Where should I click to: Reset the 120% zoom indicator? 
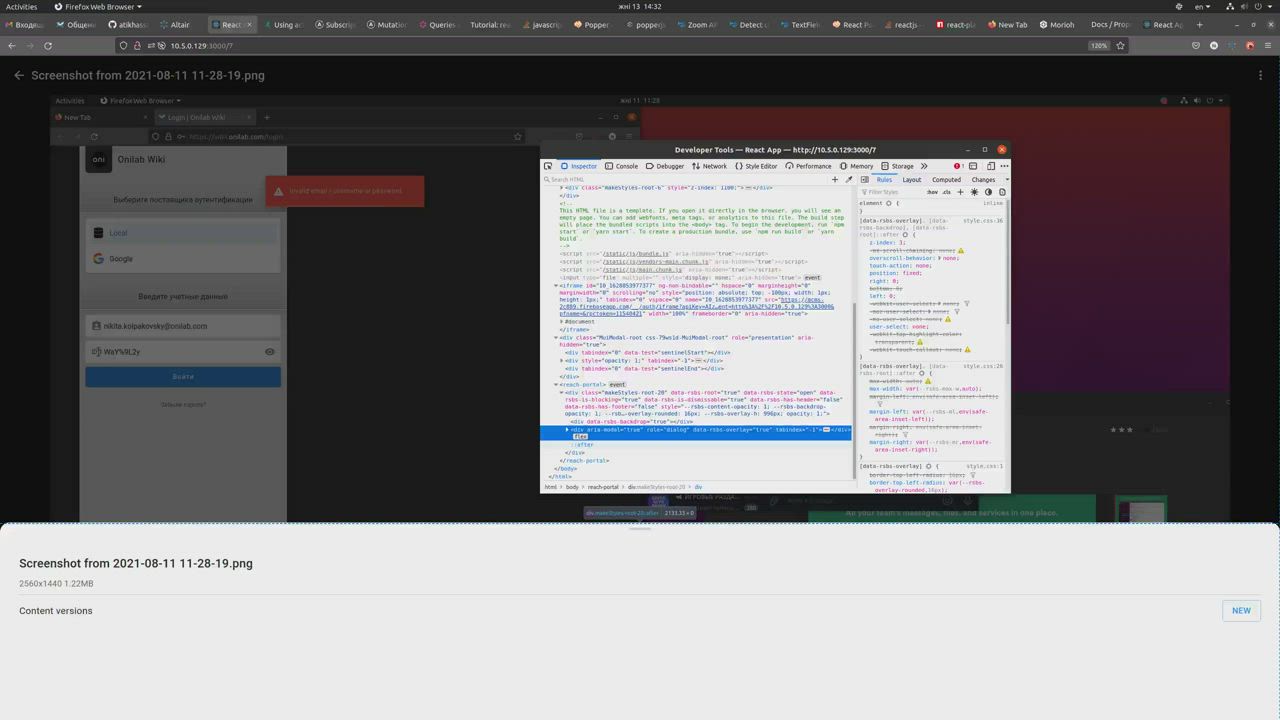click(x=1099, y=45)
